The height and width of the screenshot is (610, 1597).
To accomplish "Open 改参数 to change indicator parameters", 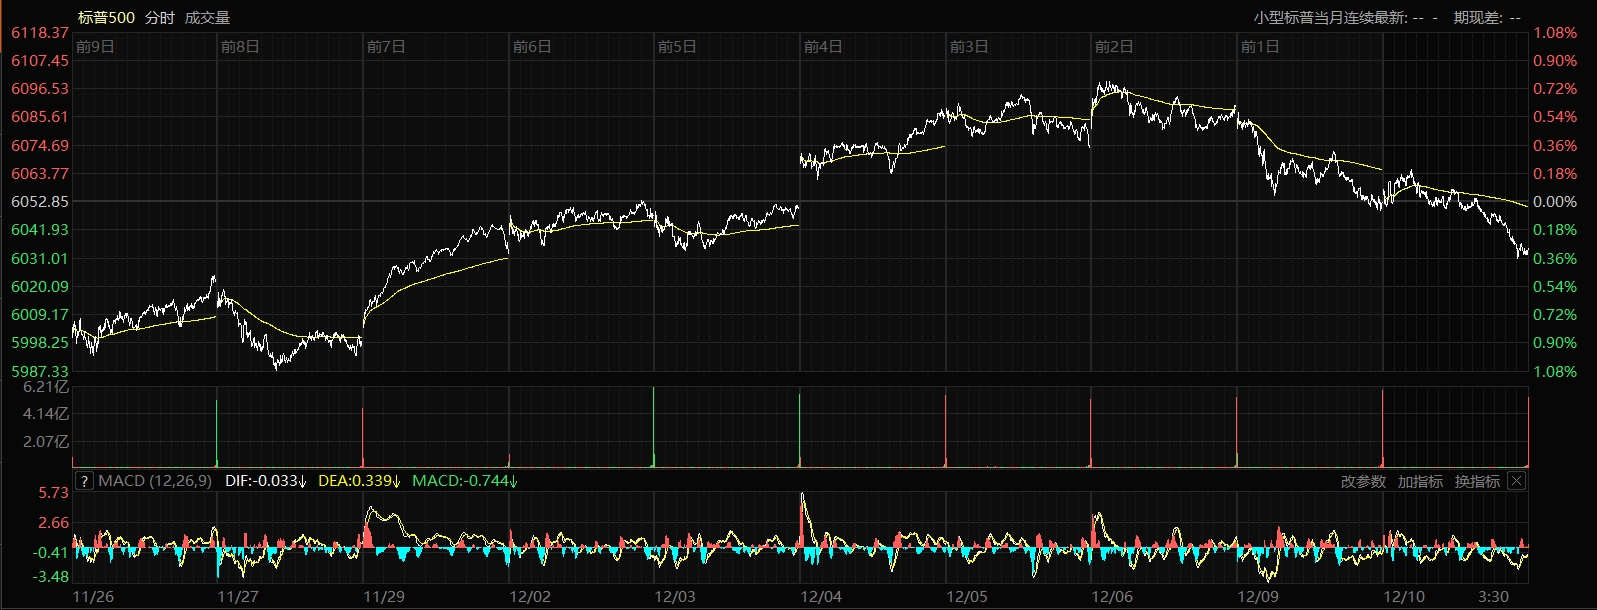I will coord(1363,482).
